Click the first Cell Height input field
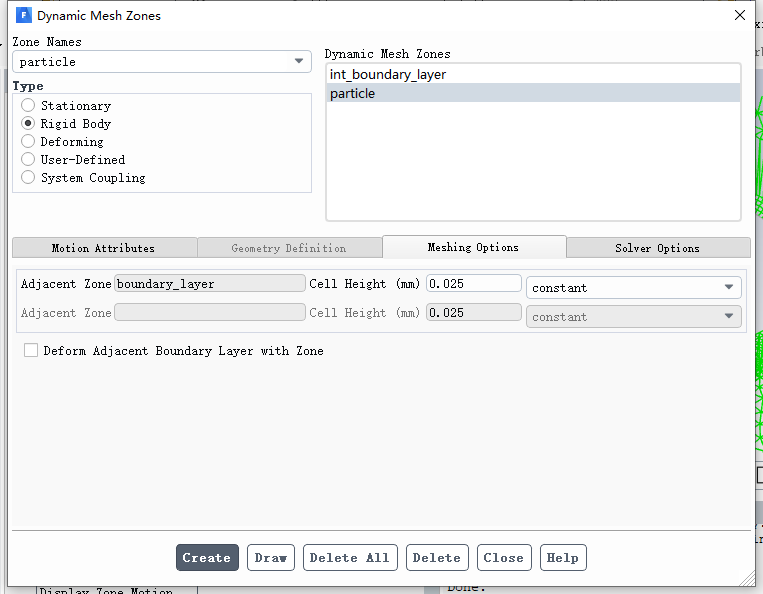 473,284
